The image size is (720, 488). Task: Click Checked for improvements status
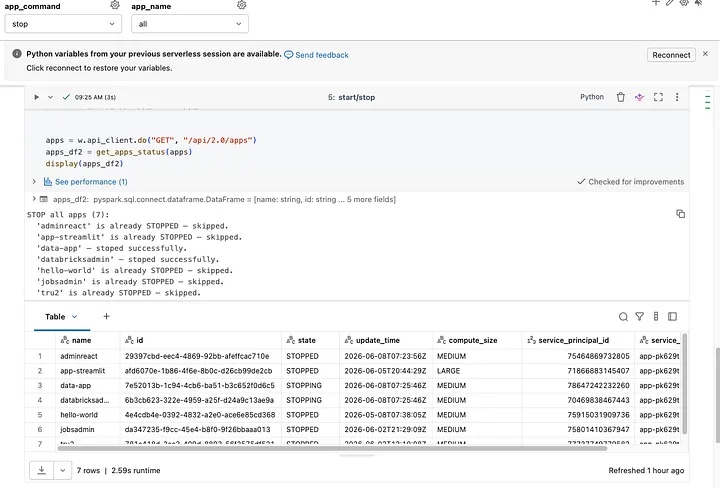point(630,182)
